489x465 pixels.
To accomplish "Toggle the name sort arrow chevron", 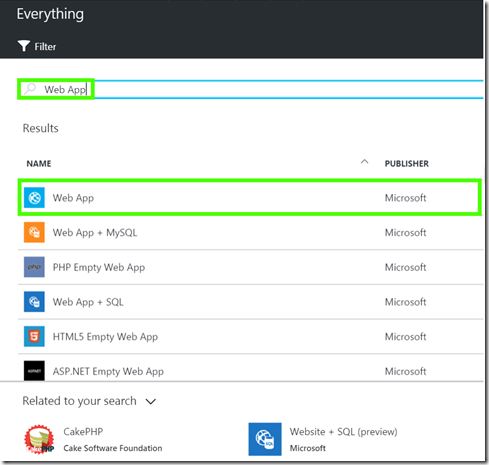I will pos(364,162).
